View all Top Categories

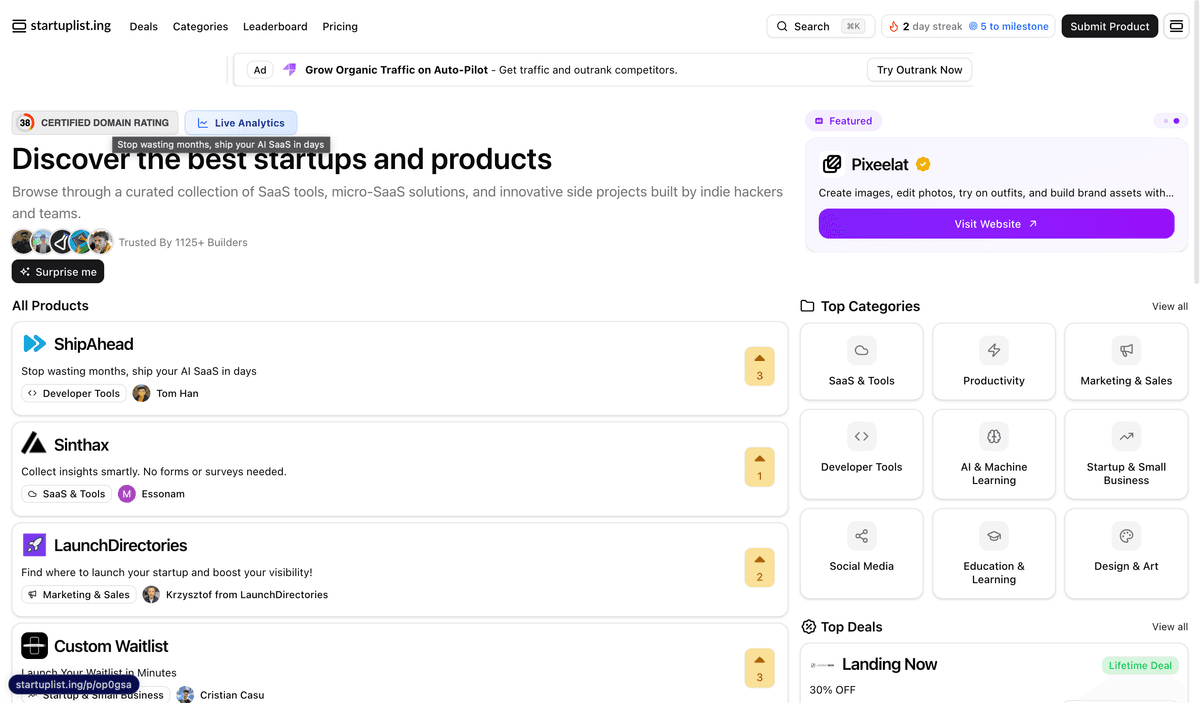click(1170, 307)
